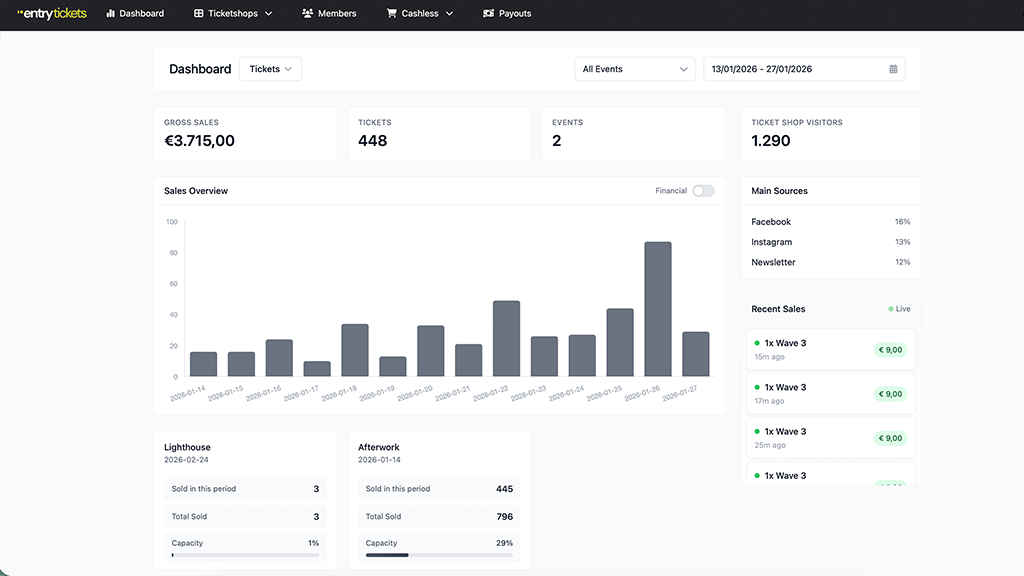Click the tallest bar for 2026-01-26

[x=657, y=309]
